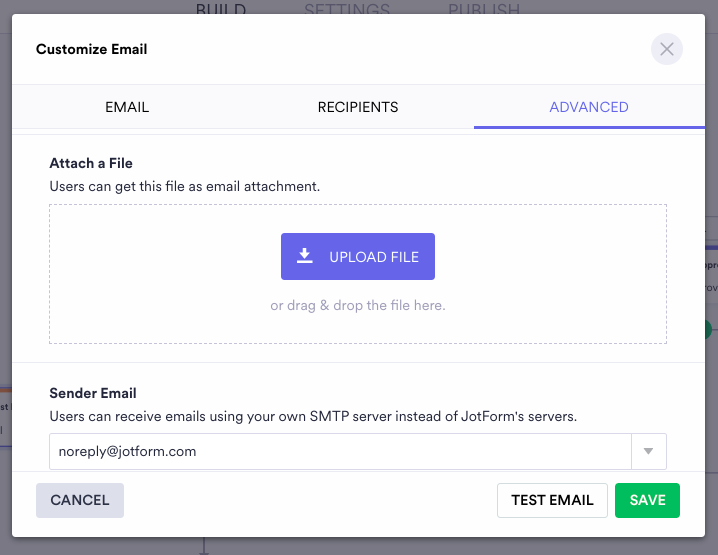Screen dimensions: 718x555
Task: Save the email settings
Action: (x=647, y=500)
